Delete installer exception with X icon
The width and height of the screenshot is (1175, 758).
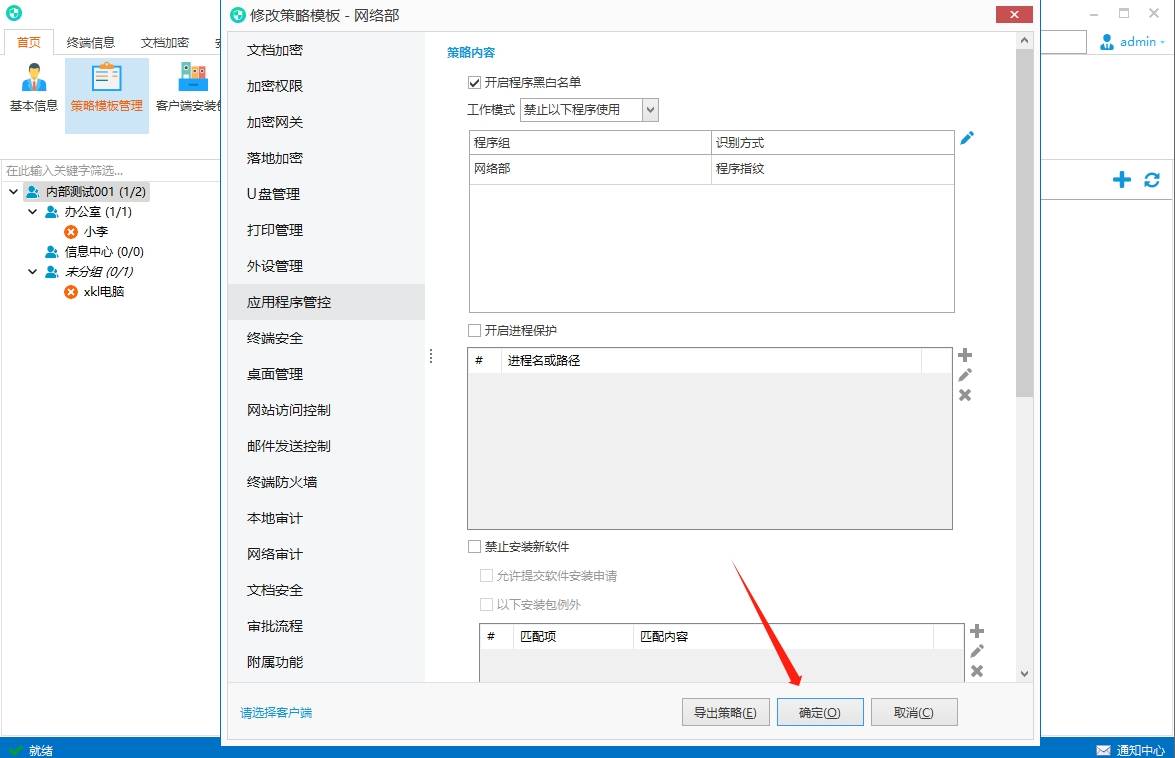point(976,671)
